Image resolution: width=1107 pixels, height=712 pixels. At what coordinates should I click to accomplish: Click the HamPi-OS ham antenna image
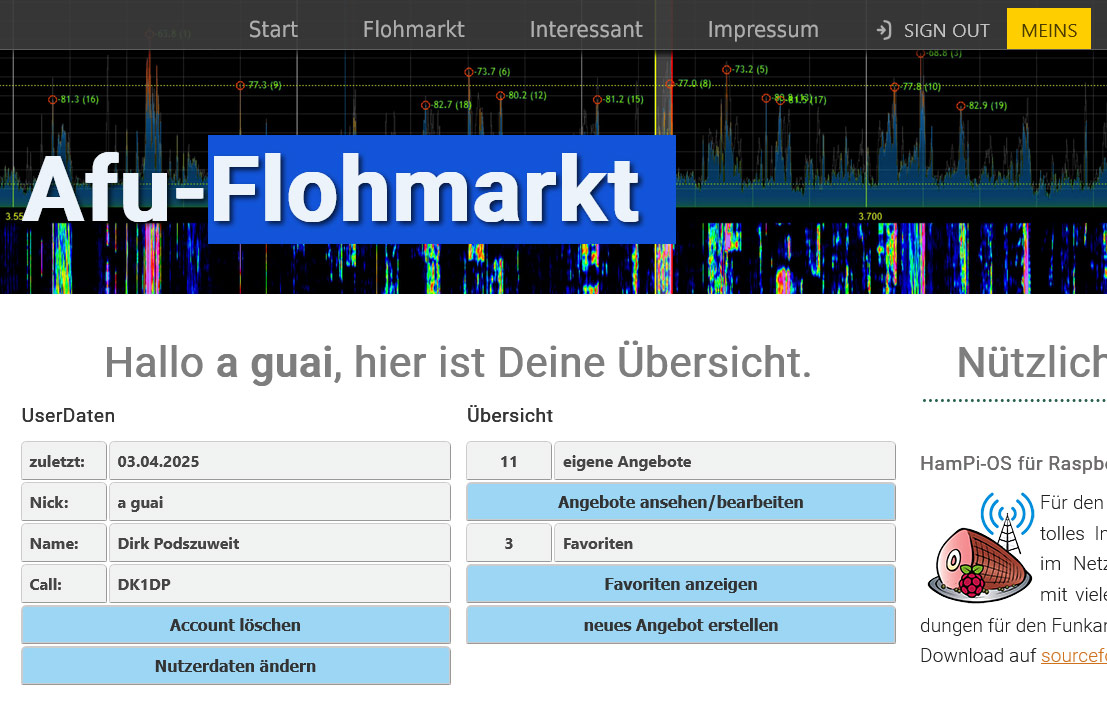pyautogui.click(x=980, y=548)
